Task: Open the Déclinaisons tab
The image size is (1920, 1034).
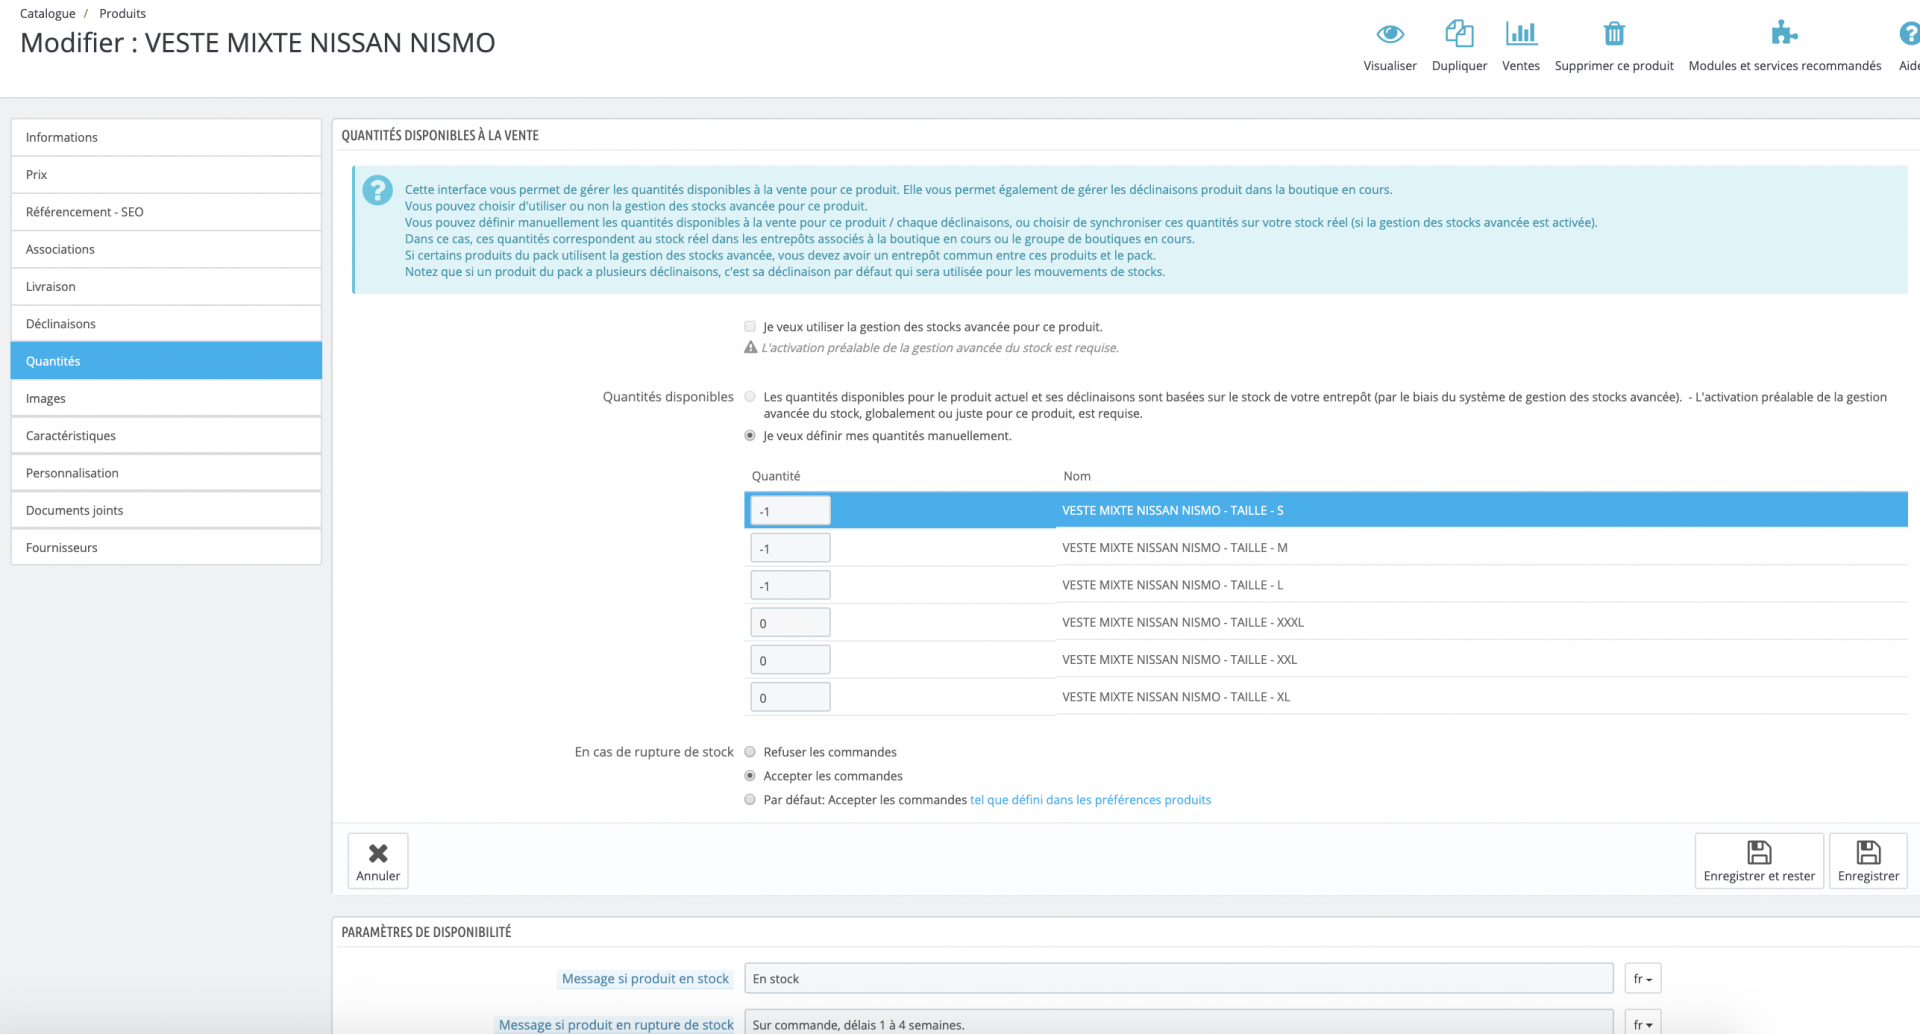Action: (166, 324)
